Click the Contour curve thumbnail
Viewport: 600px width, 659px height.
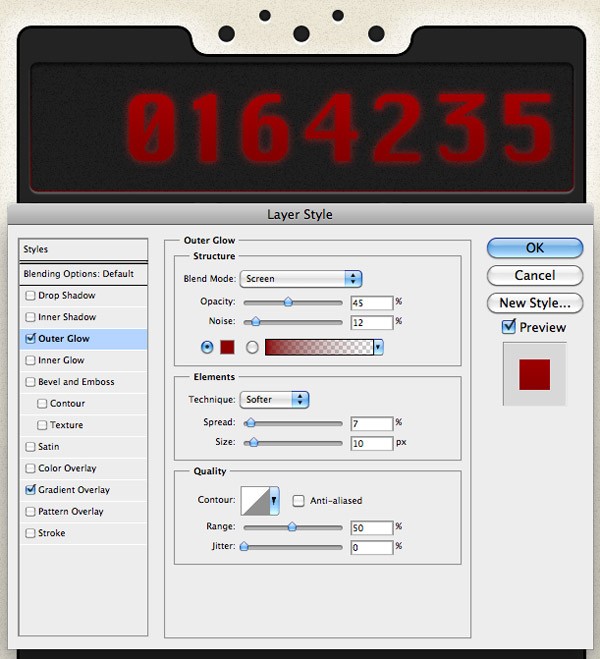click(255, 500)
